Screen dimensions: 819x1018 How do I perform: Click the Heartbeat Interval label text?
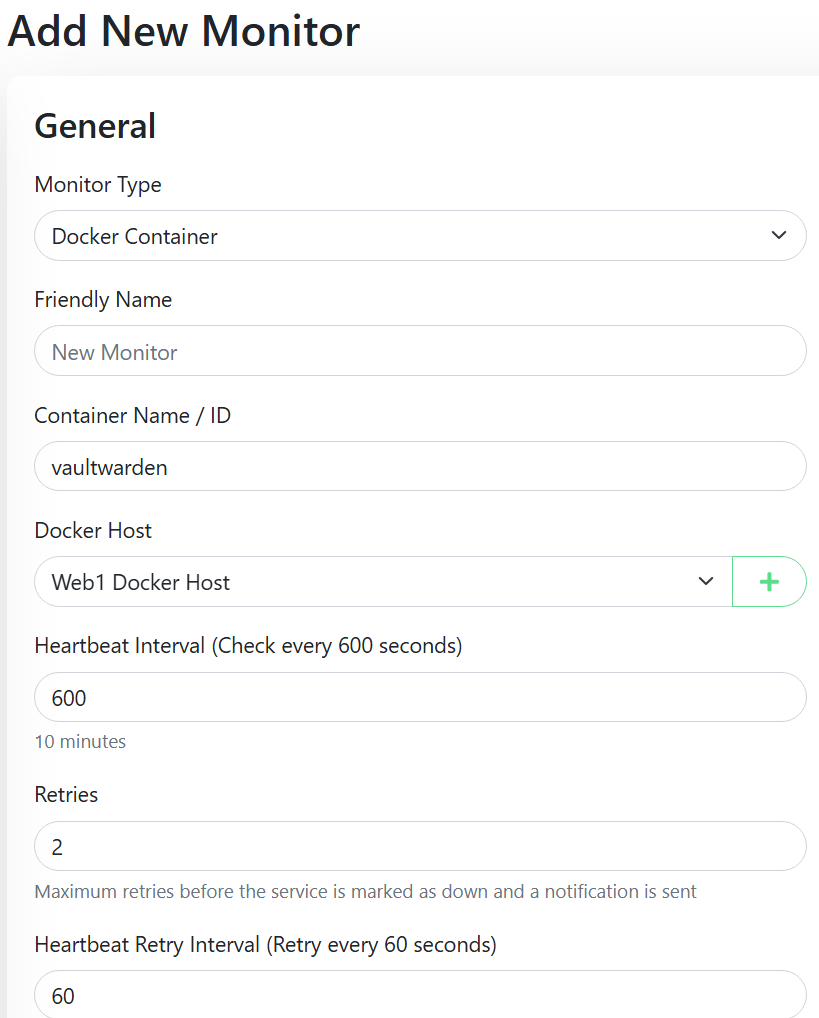[x=248, y=646]
